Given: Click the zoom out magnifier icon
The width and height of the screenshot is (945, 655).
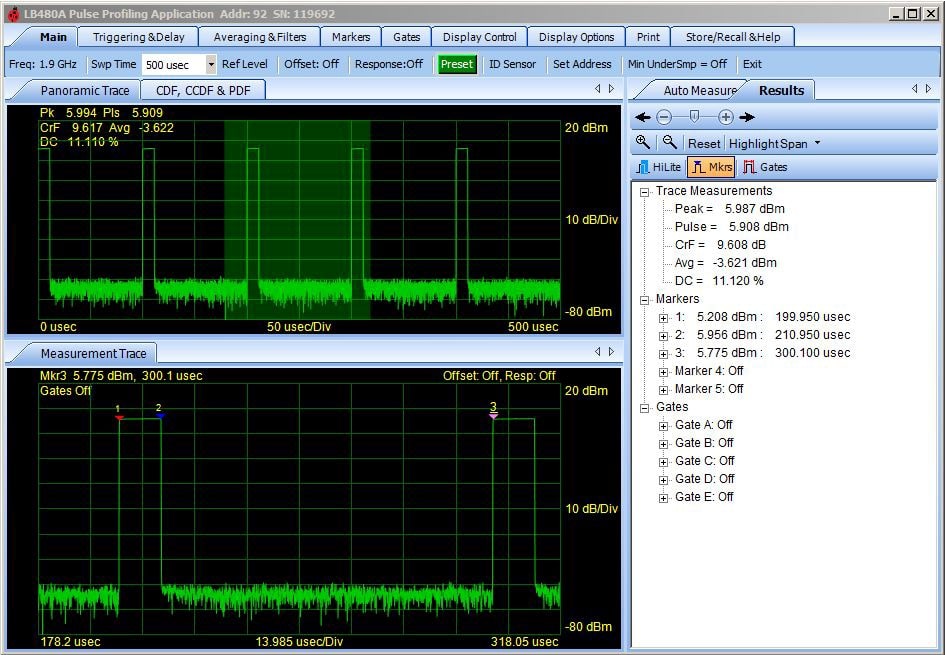Looking at the screenshot, I should tap(670, 143).
